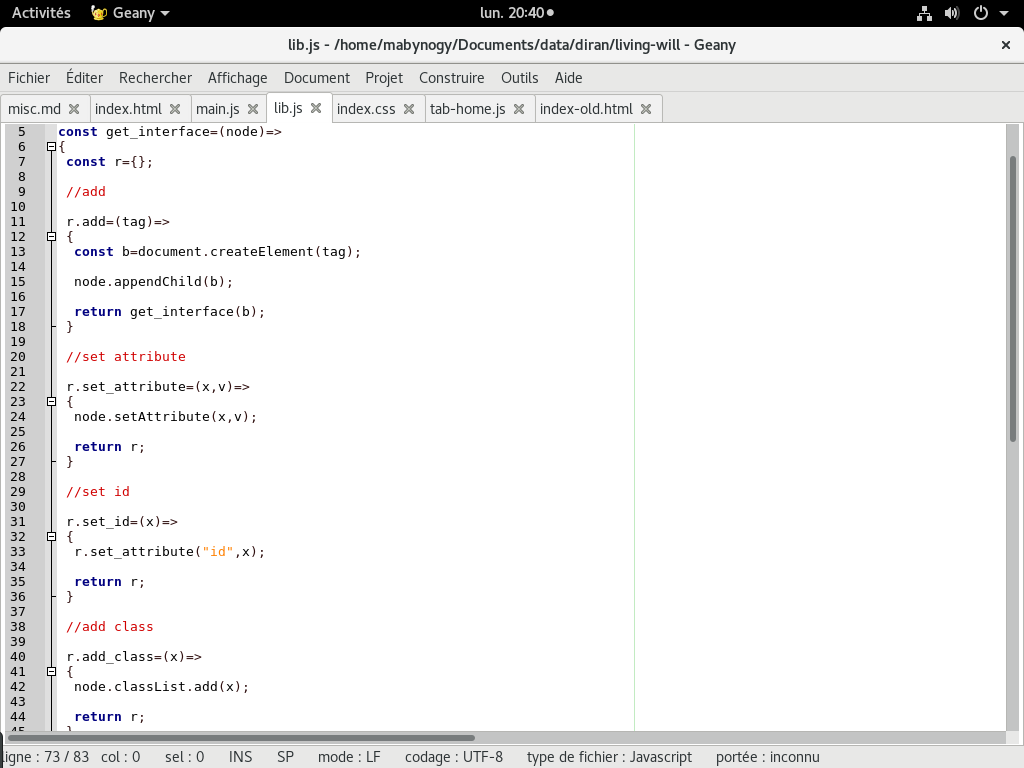This screenshot has height=768, width=1024.
Task: Close the main.js tab
Action: pyautogui.click(x=253, y=109)
